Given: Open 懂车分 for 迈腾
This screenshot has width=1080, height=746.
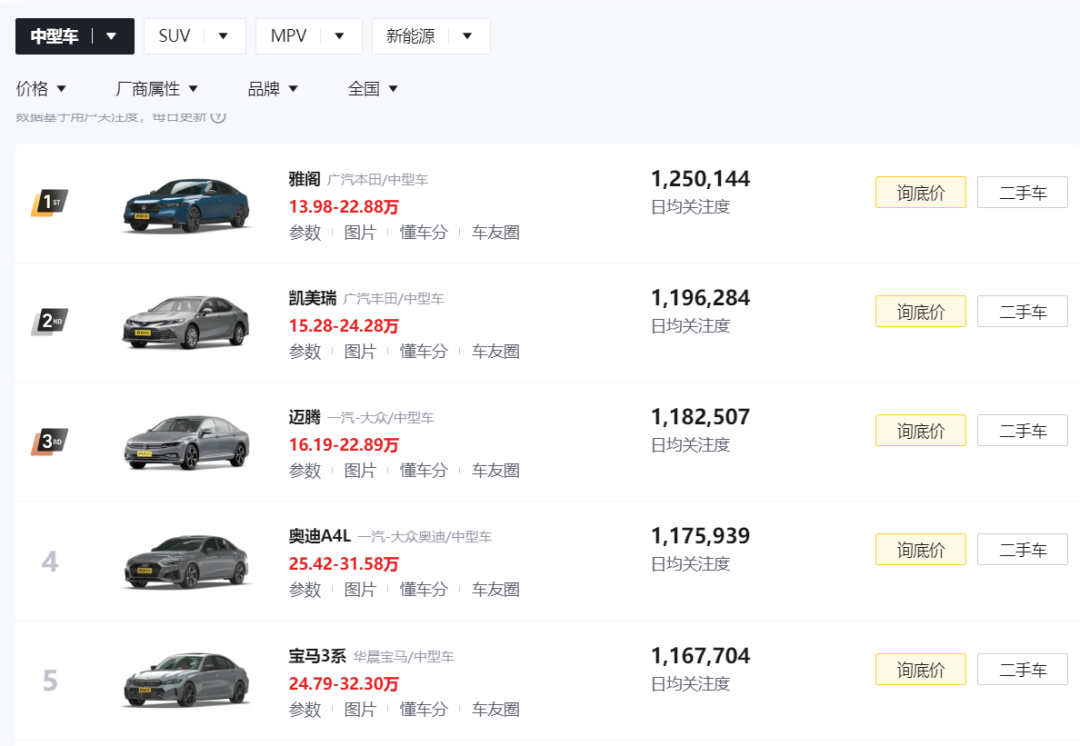Looking at the screenshot, I should click(x=424, y=471).
